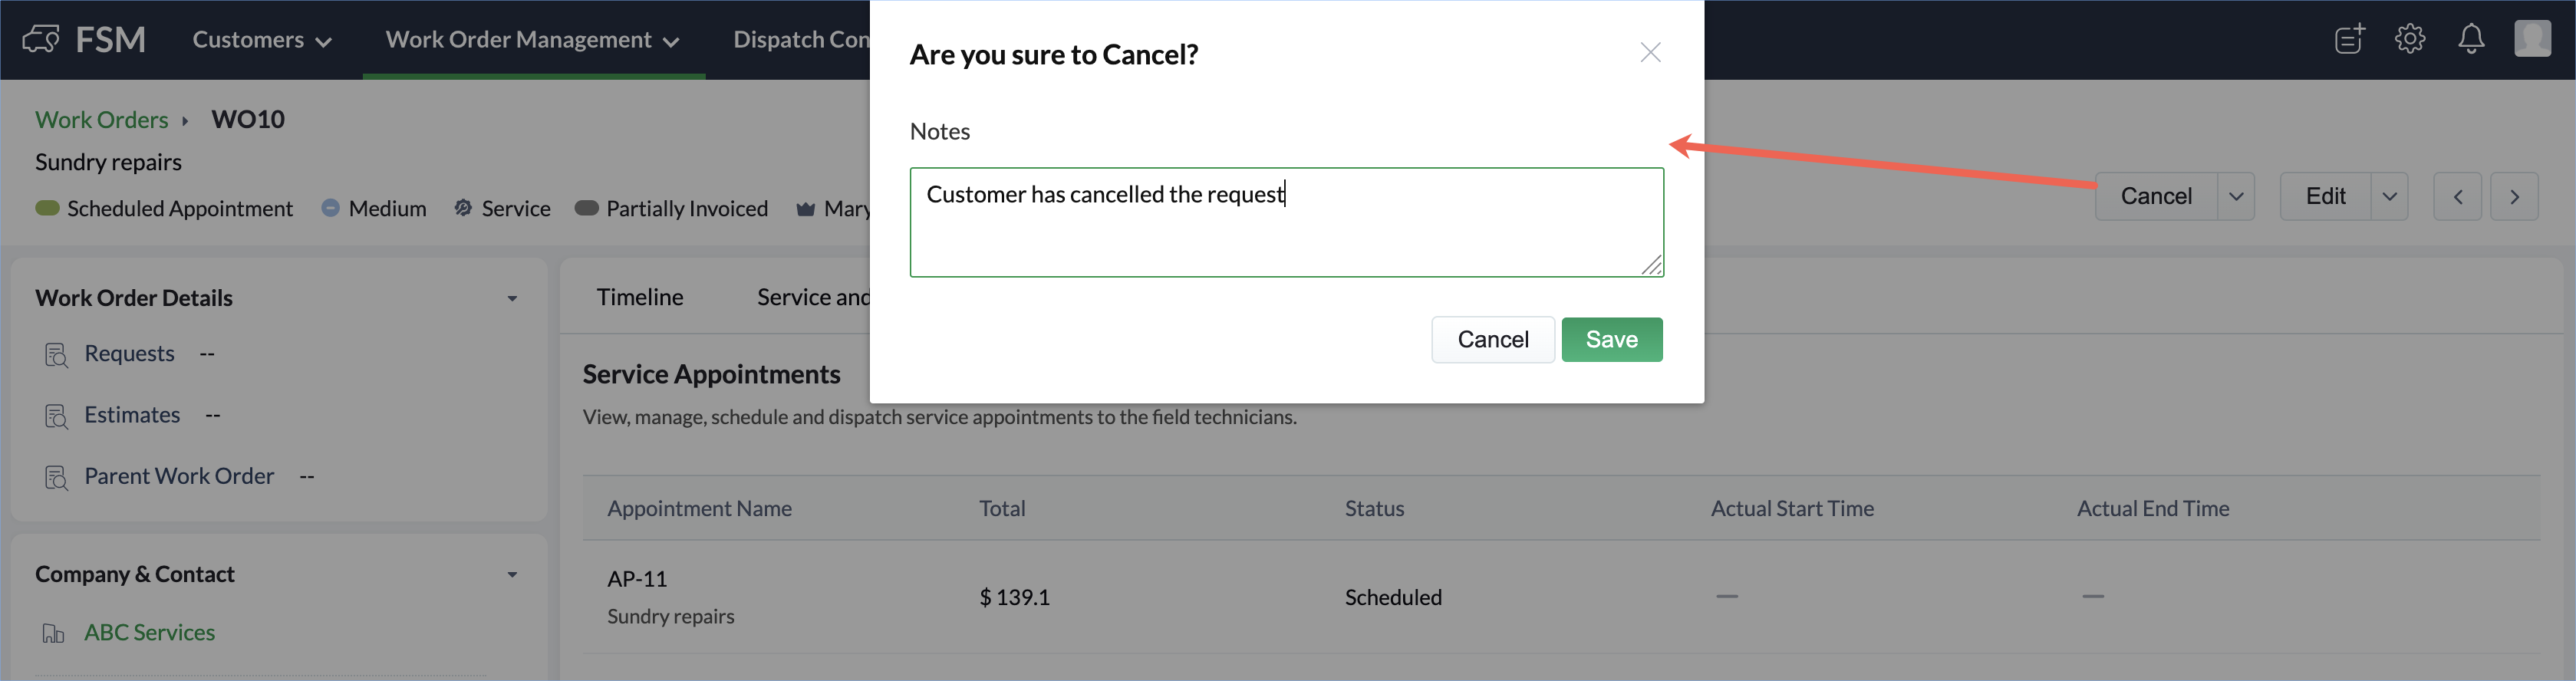This screenshot has width=2576, height=681.
Task: Go to the next work order arrow
Action: pos(2514,197)
